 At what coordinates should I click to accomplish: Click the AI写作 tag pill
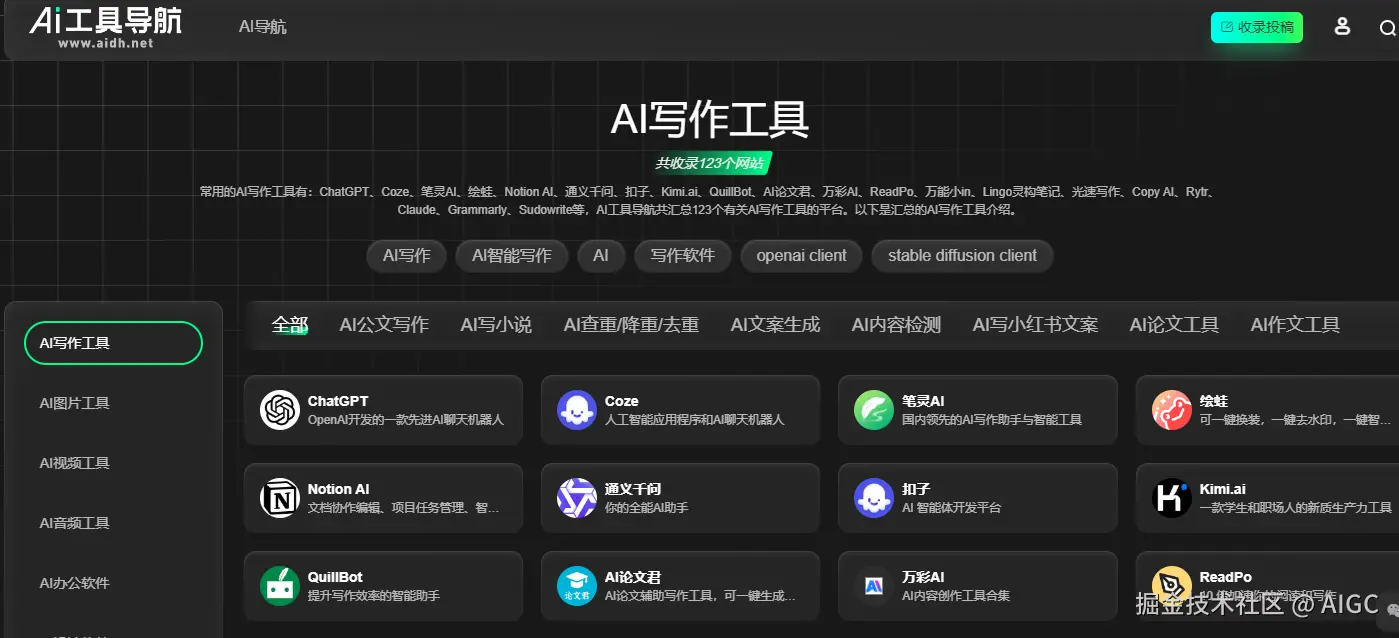pos(406,255)
